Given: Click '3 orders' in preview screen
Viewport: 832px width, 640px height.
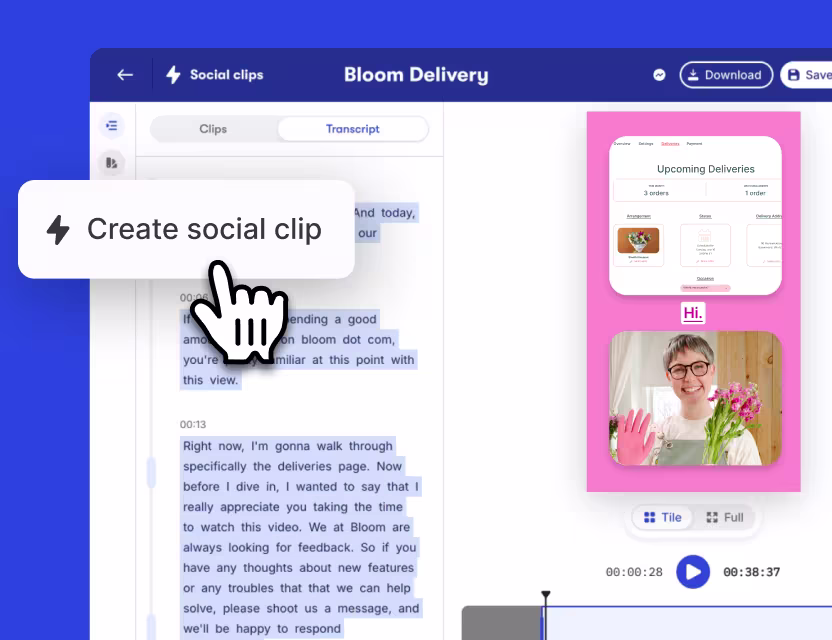Looking at the screenshot, I should coord(656,193).
